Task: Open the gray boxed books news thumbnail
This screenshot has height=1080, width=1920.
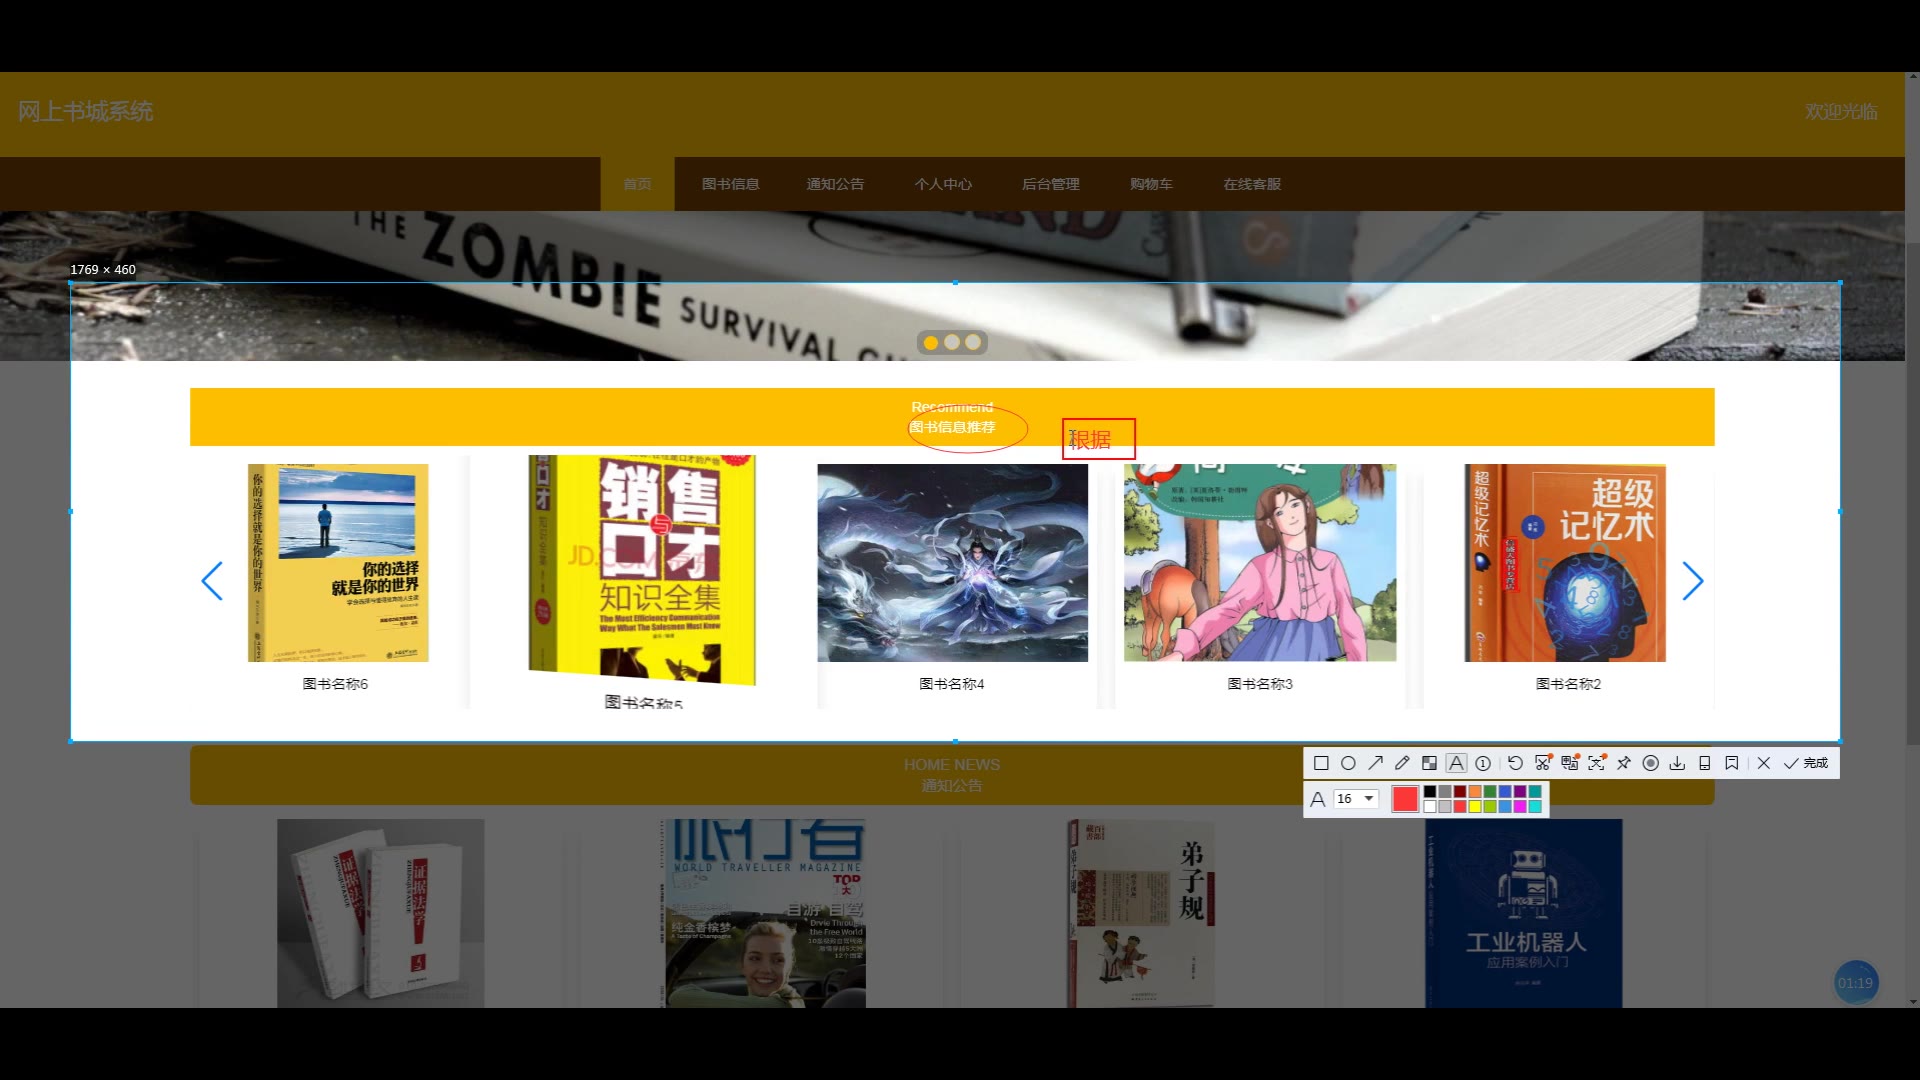Action: tap(380, 913)
